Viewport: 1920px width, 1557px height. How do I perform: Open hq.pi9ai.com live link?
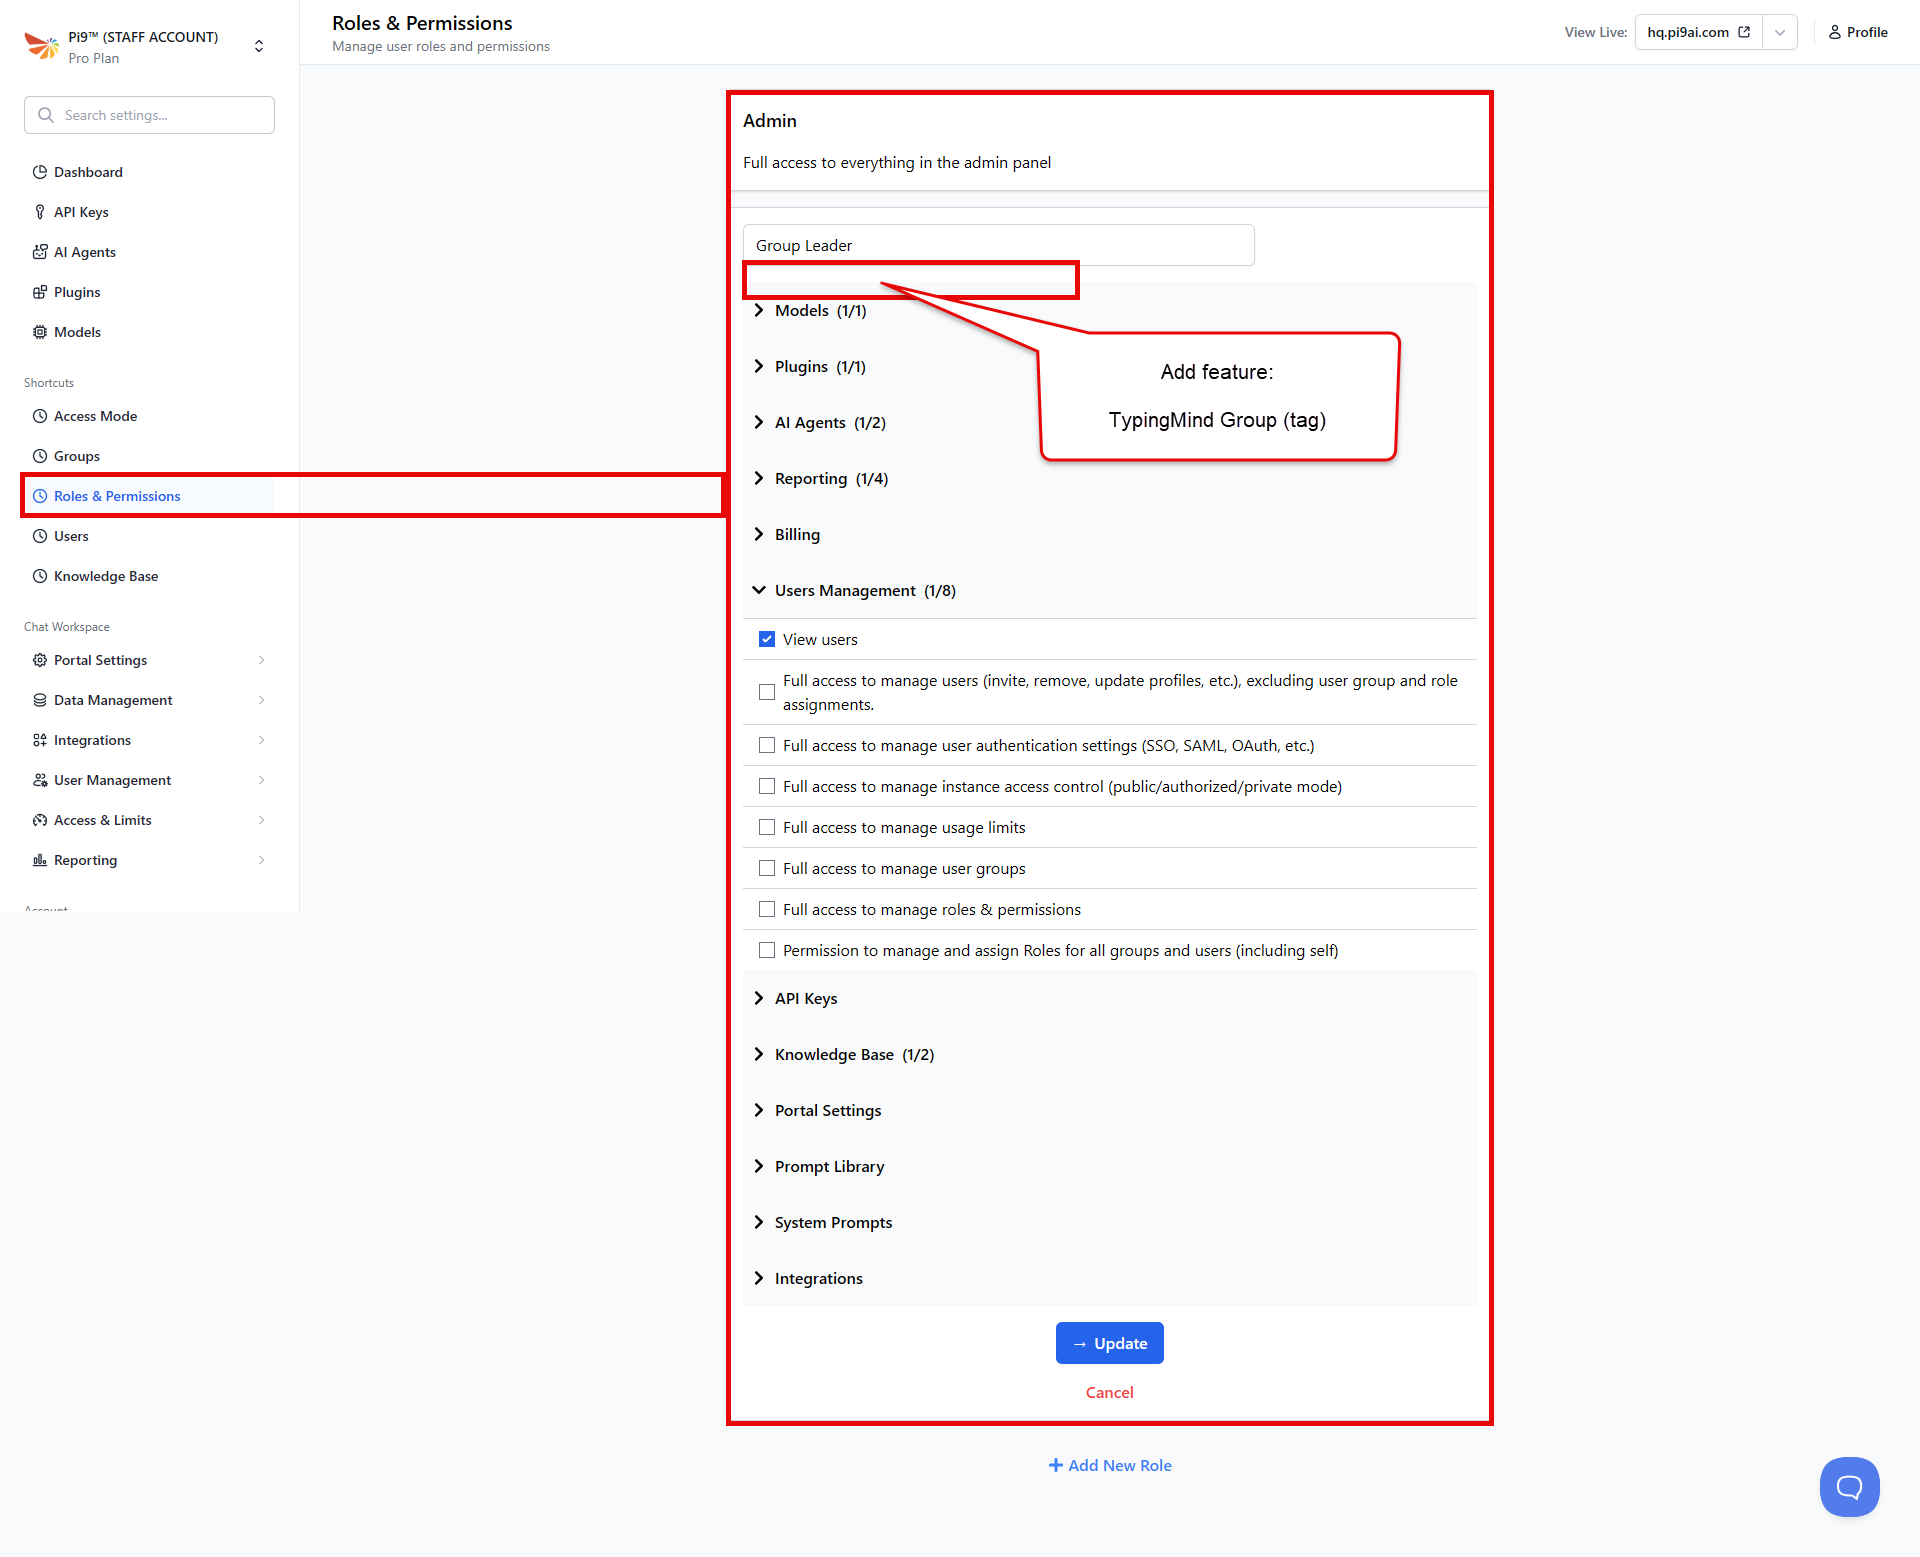(x=1698, y=32)
